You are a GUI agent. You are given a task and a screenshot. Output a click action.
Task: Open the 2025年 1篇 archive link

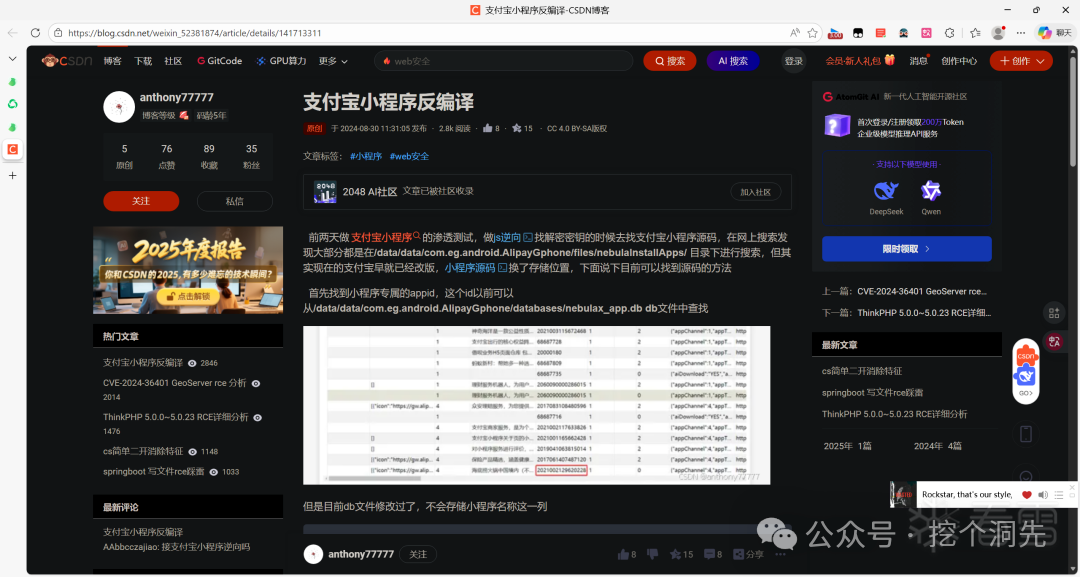[x=847, y=446]
